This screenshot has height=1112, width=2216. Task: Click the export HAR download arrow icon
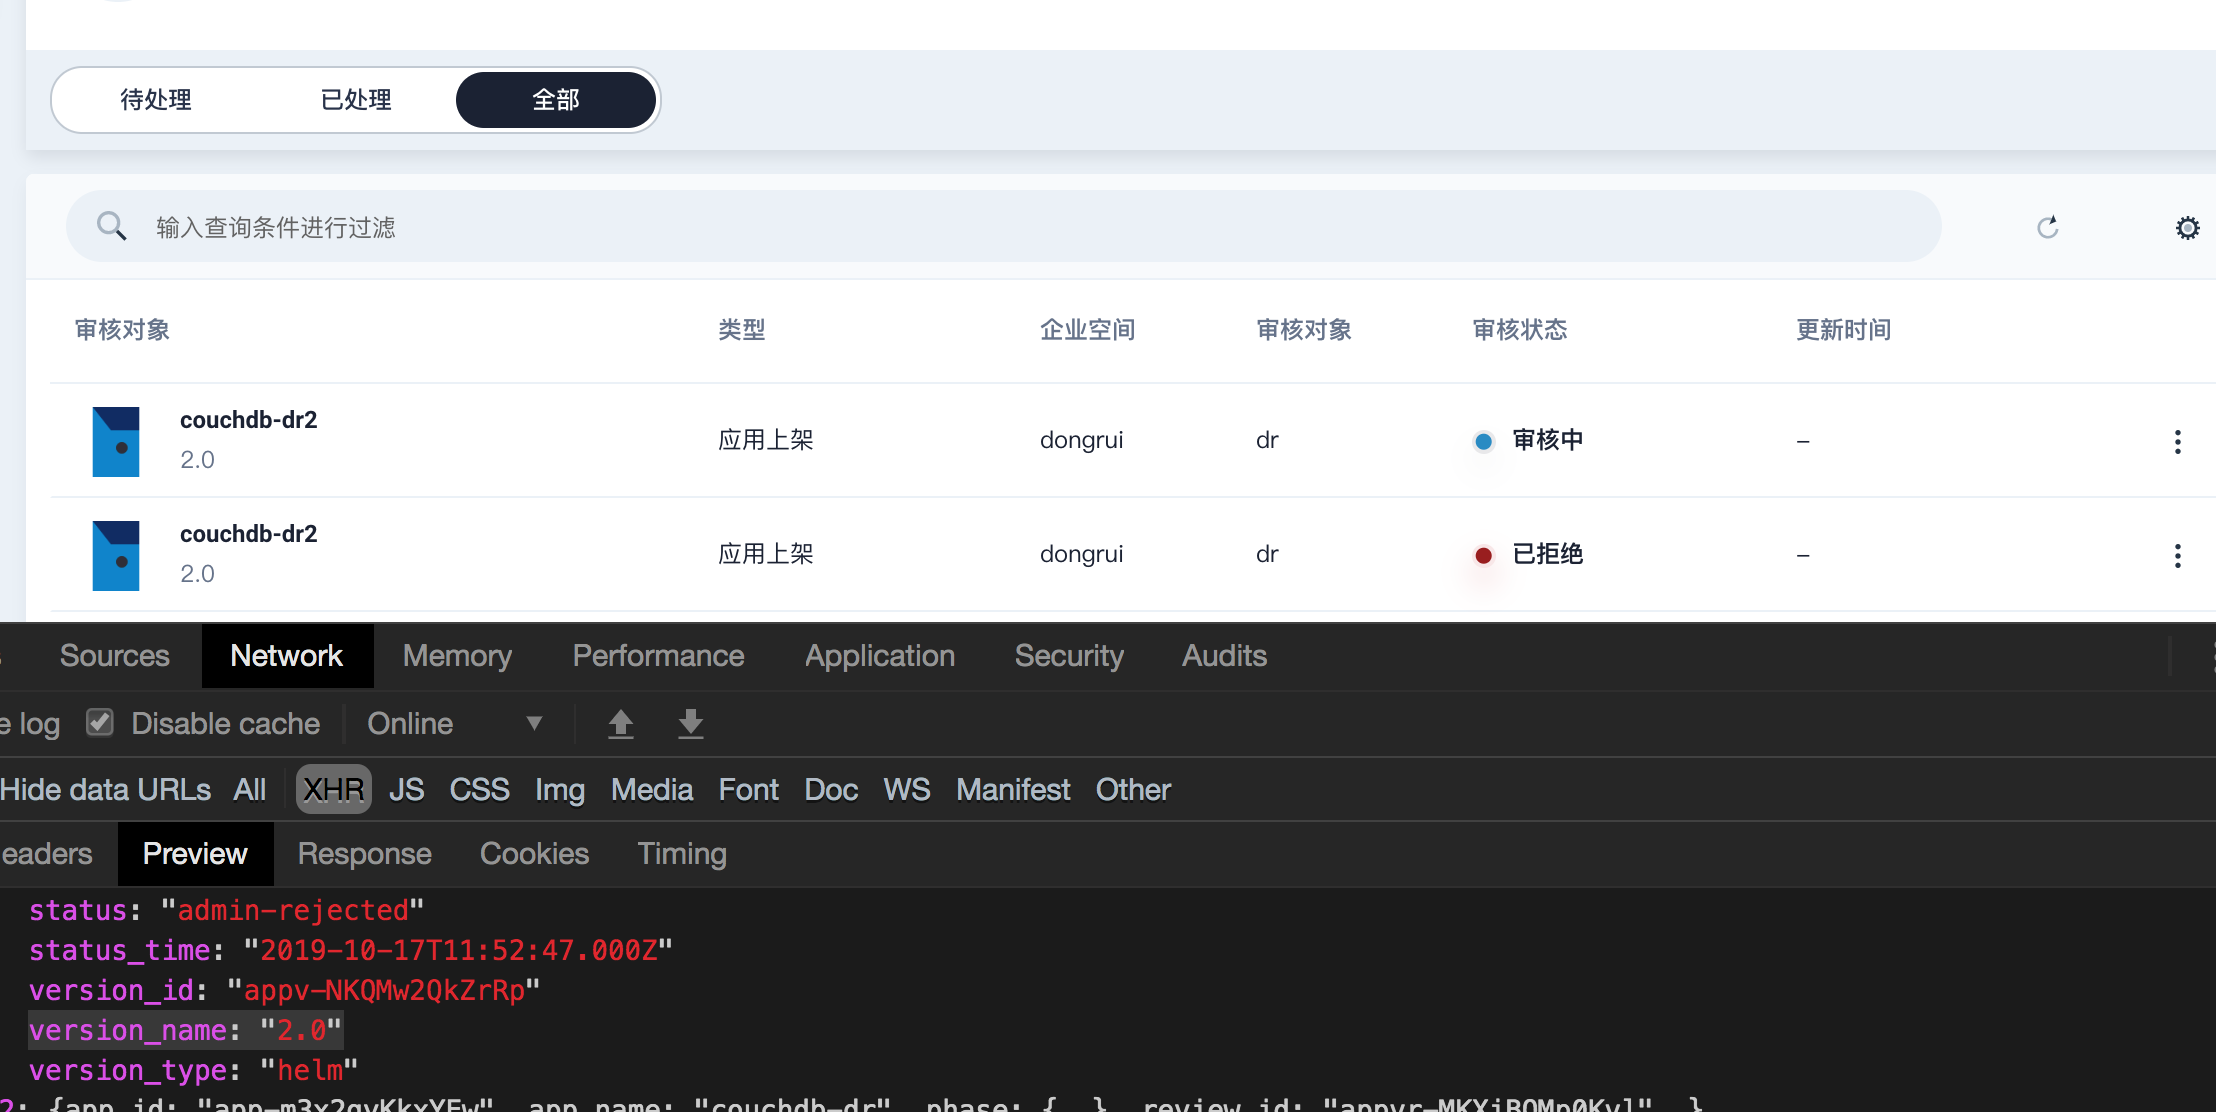click(x=690, y=723)
